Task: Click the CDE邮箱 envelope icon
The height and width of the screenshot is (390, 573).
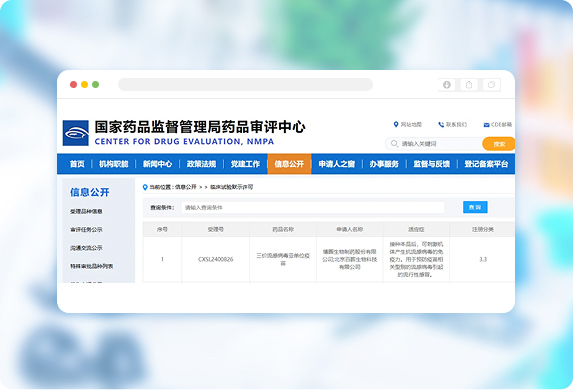Action: 486,125
